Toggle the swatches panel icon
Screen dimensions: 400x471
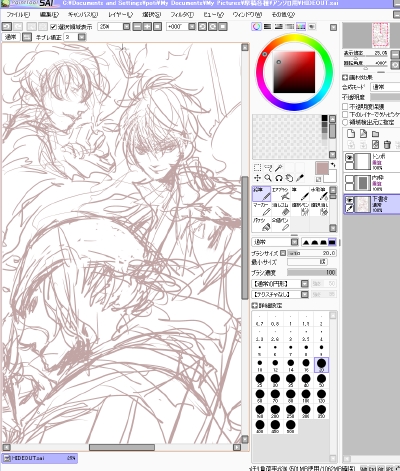click(x=301, y=27)
